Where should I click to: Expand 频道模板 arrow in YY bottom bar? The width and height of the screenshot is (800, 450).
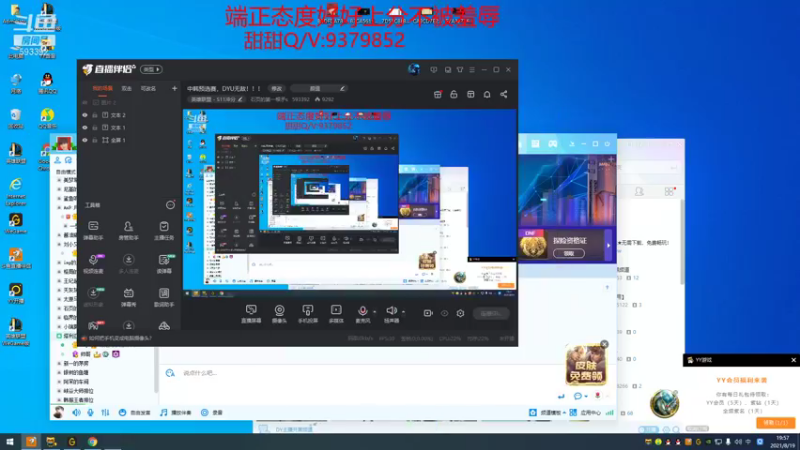pos(564,412)
